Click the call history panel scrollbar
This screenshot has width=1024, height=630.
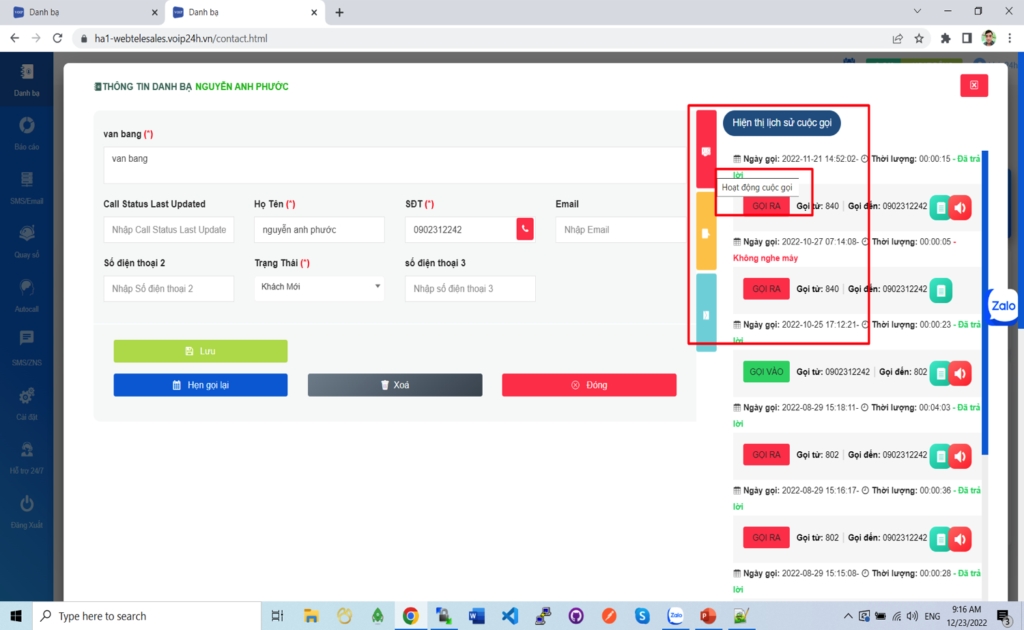click(984, 300)
